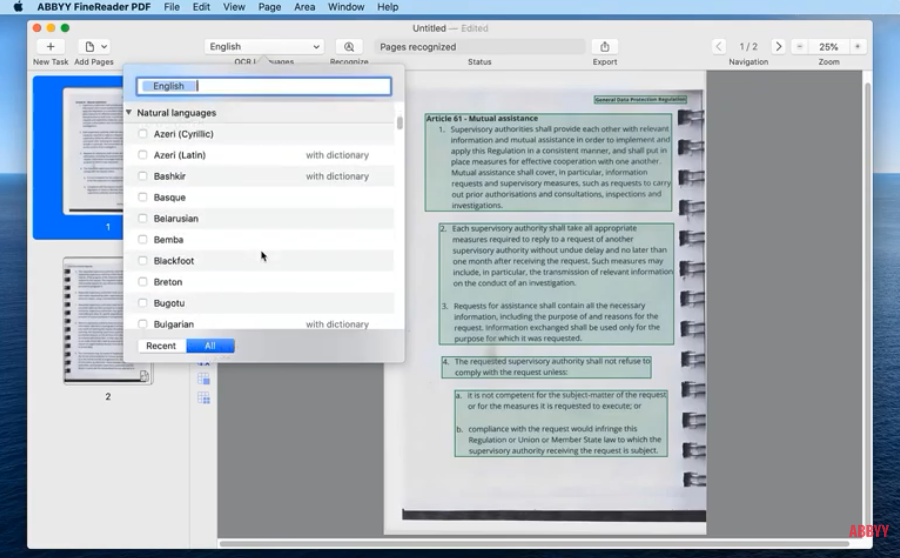The height and width of the screenshot is (558, 900).
Task: Open the Apple menu
Action: (18, 7)
